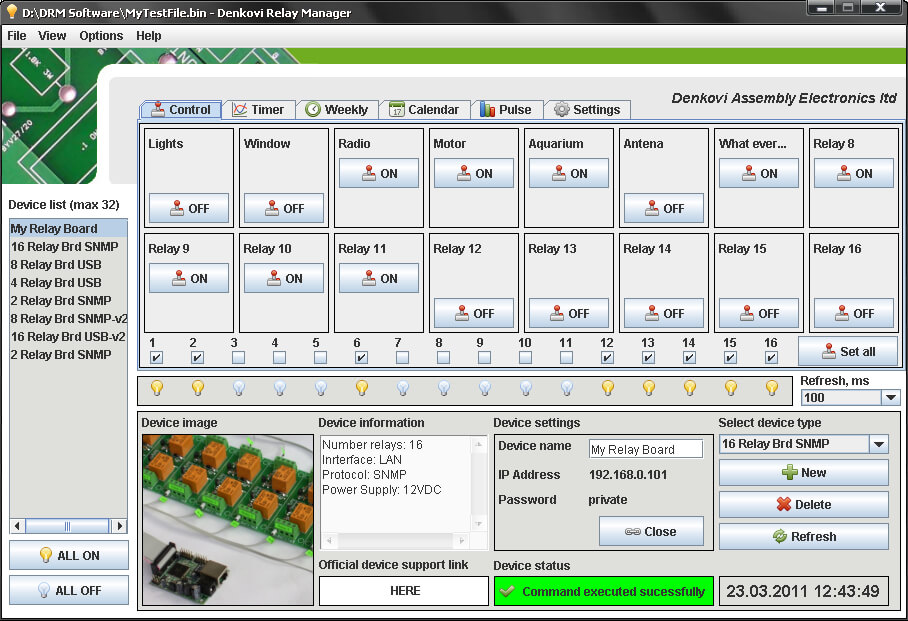This screenshot has width=908, height=621.
Task: Uncheck the checkbox numbered 16
Action: [x=771, y=357]
